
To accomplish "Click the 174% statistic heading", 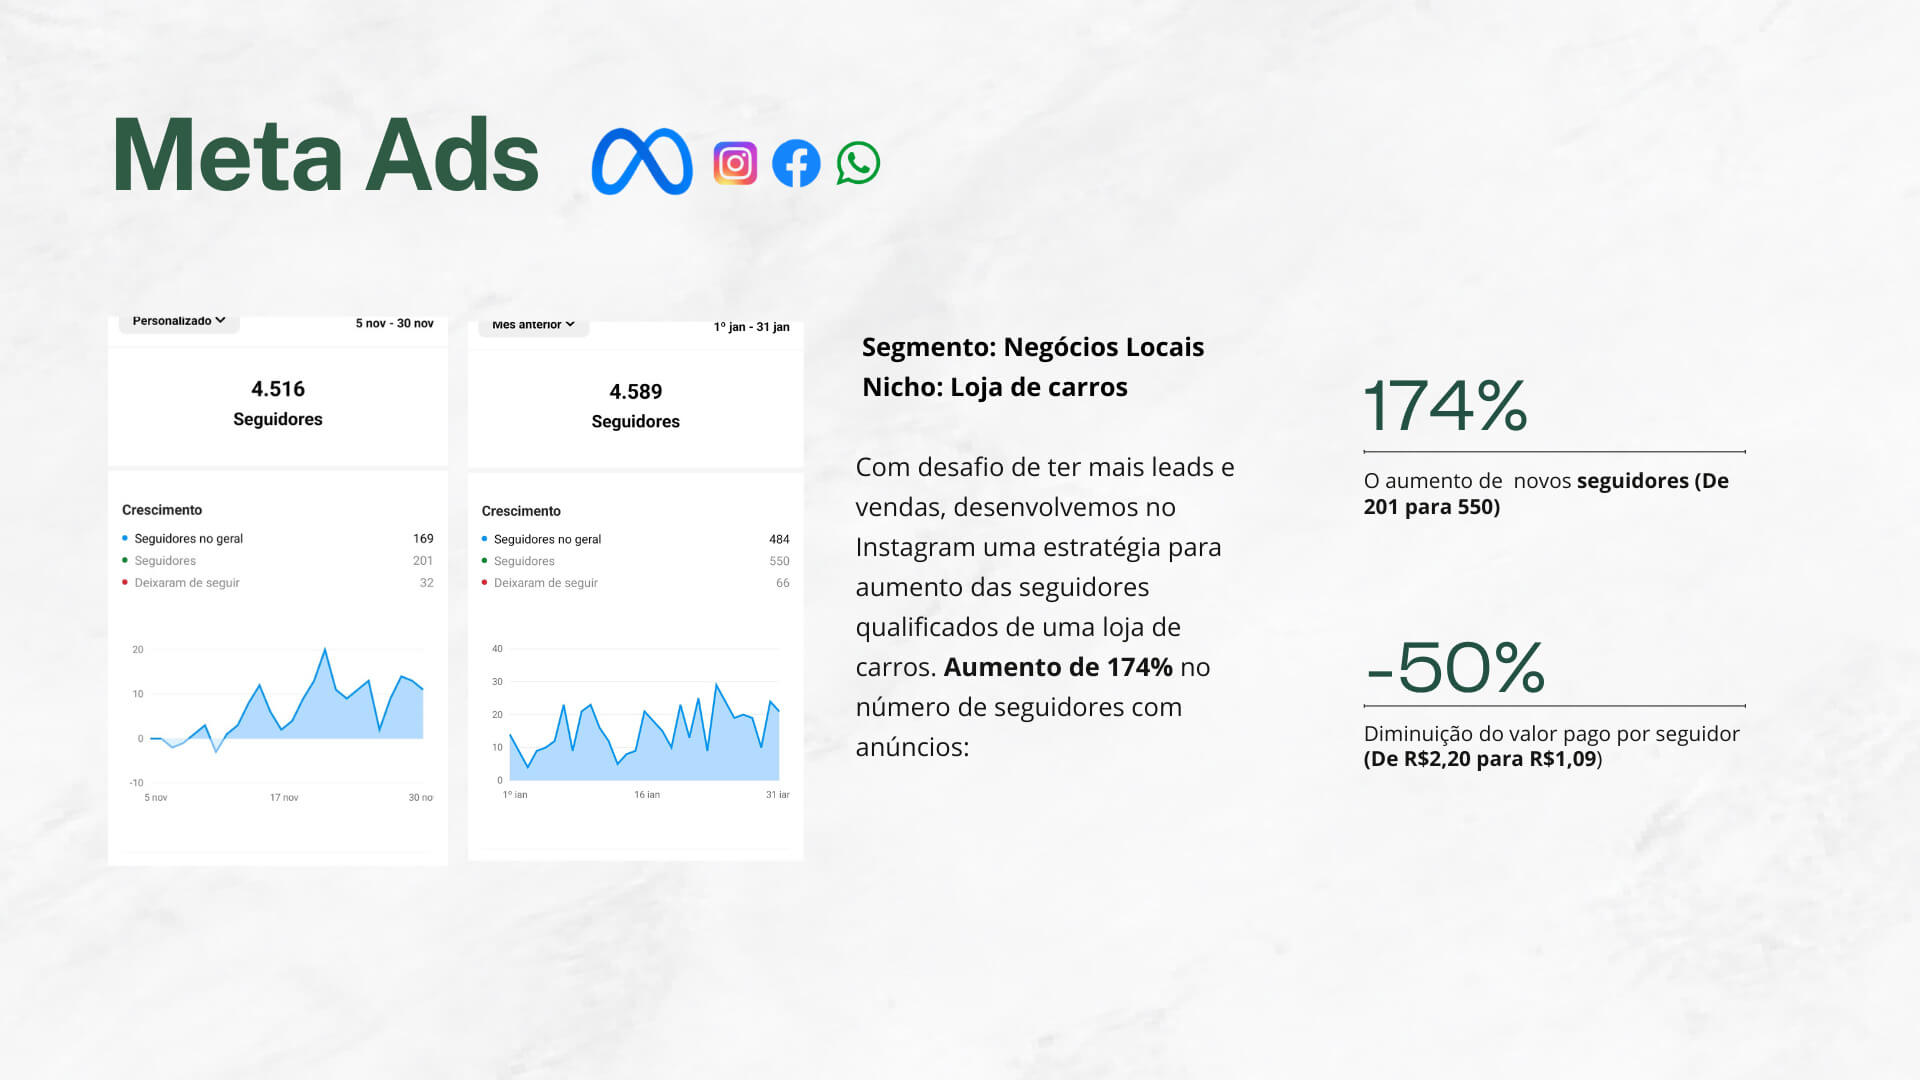I will coord(1445,406).
